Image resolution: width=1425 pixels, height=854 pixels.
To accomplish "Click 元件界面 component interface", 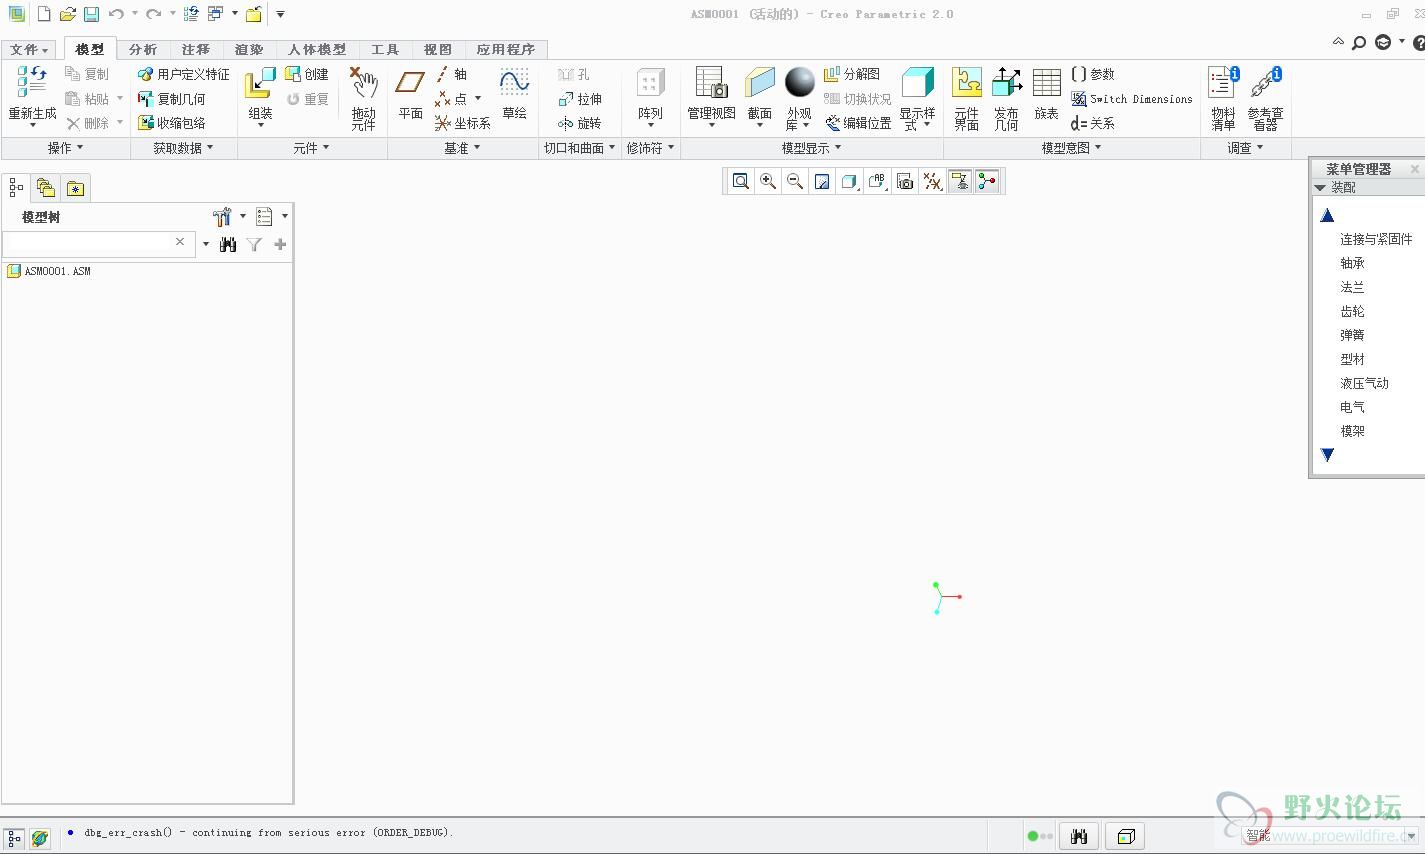I will click(x=966, y=98).
